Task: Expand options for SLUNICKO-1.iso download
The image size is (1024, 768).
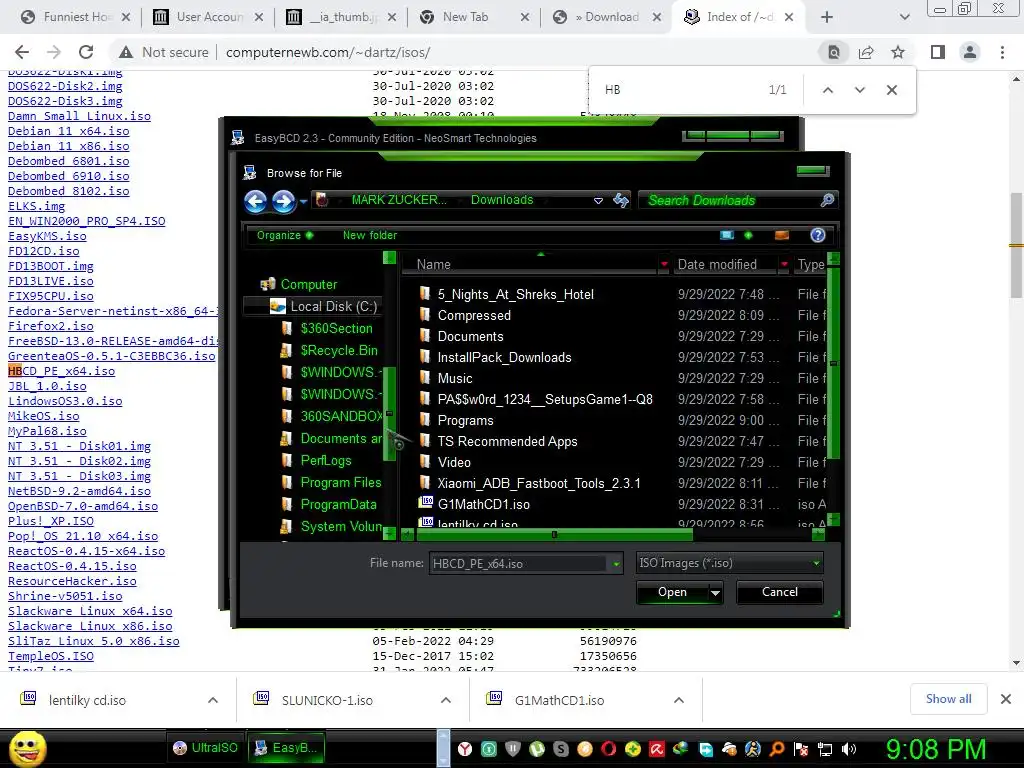Action: tap(446, 700)
